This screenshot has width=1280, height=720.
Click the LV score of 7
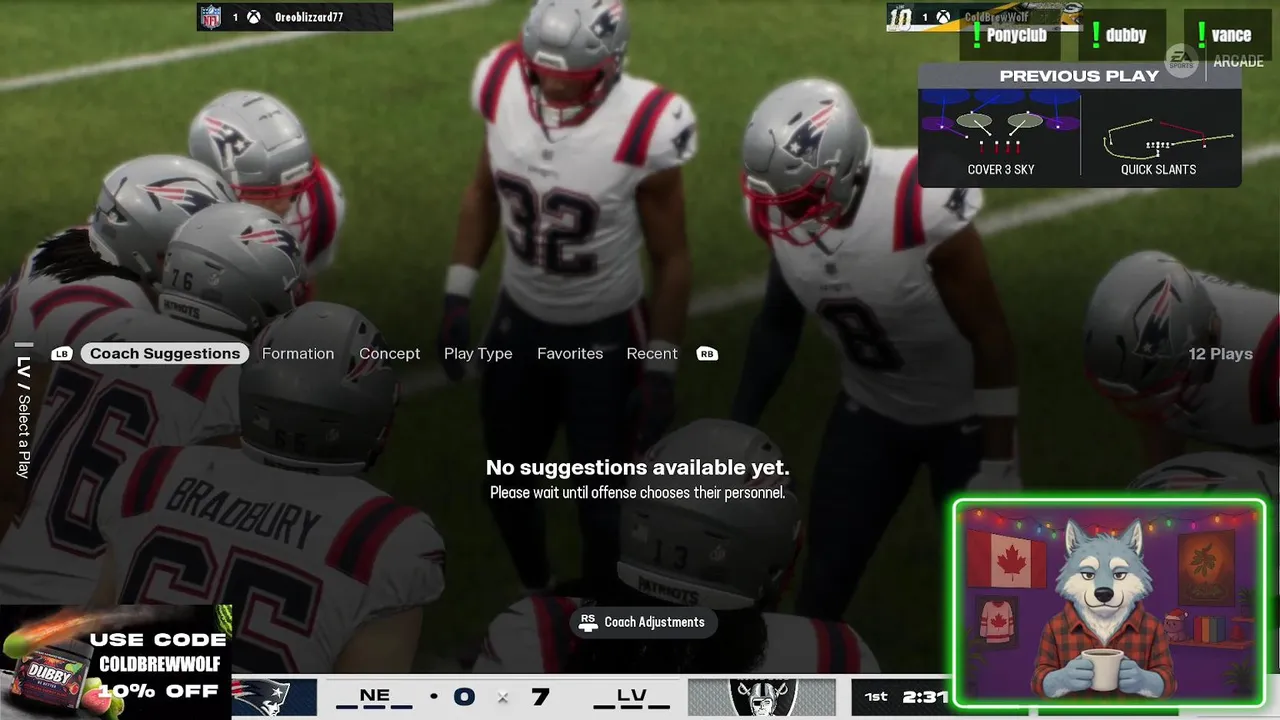click(x=540, y=697)
